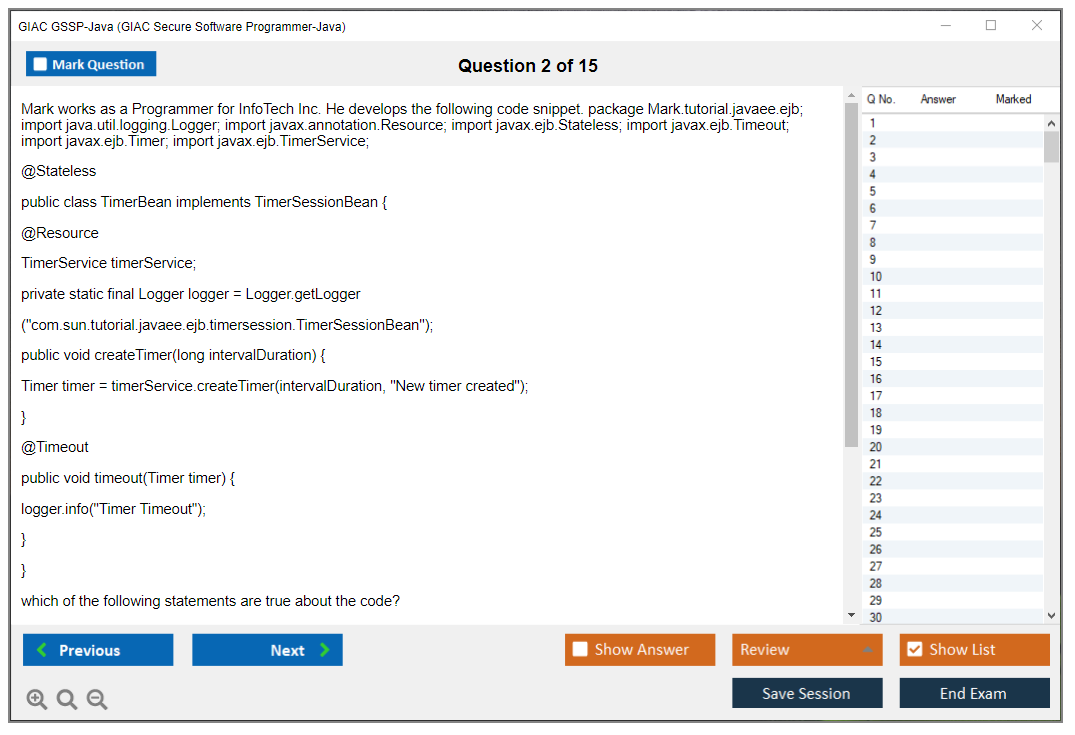Click the up chevron on the Review button
The height and width of the screenshot is (735, 1075).
click(x=868, y=649)
